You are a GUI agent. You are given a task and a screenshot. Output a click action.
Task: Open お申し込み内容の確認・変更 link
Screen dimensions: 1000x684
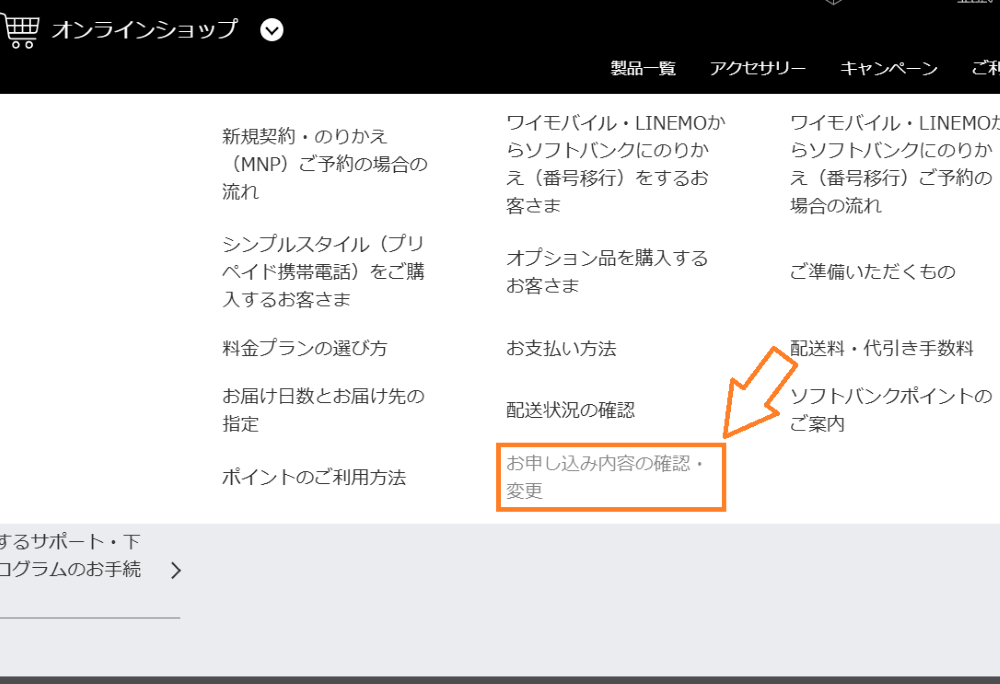click(605, 476)
